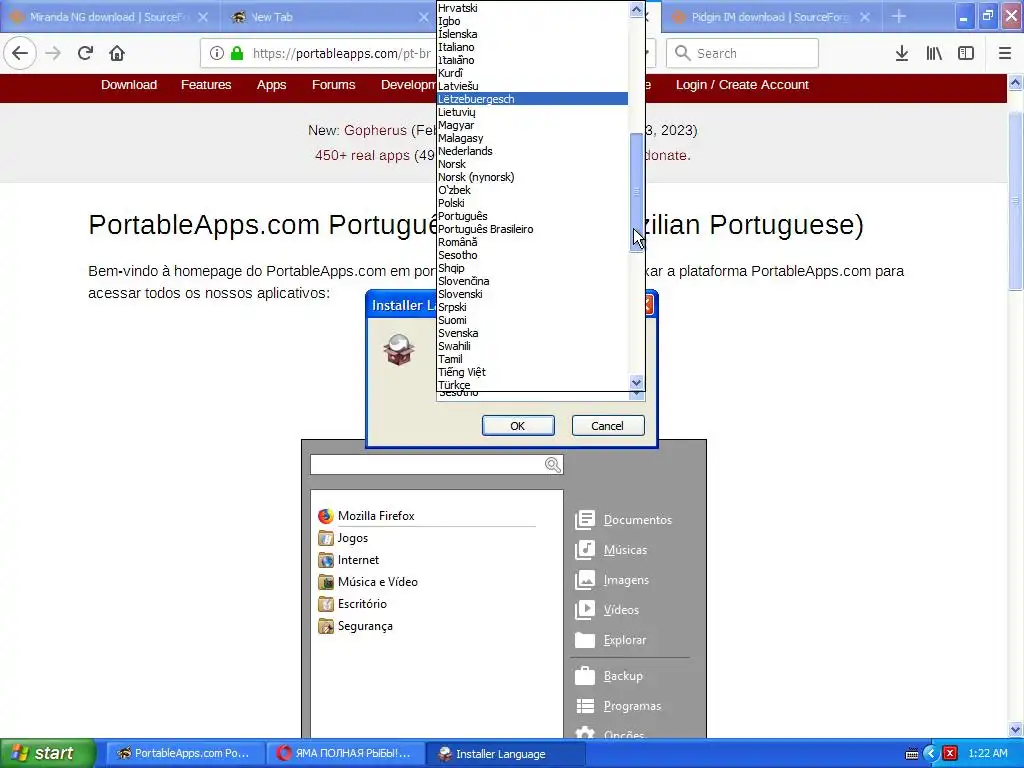Switch to the Miranda NG download tab
The image size is (1024, 768).
tap(108, 17)
